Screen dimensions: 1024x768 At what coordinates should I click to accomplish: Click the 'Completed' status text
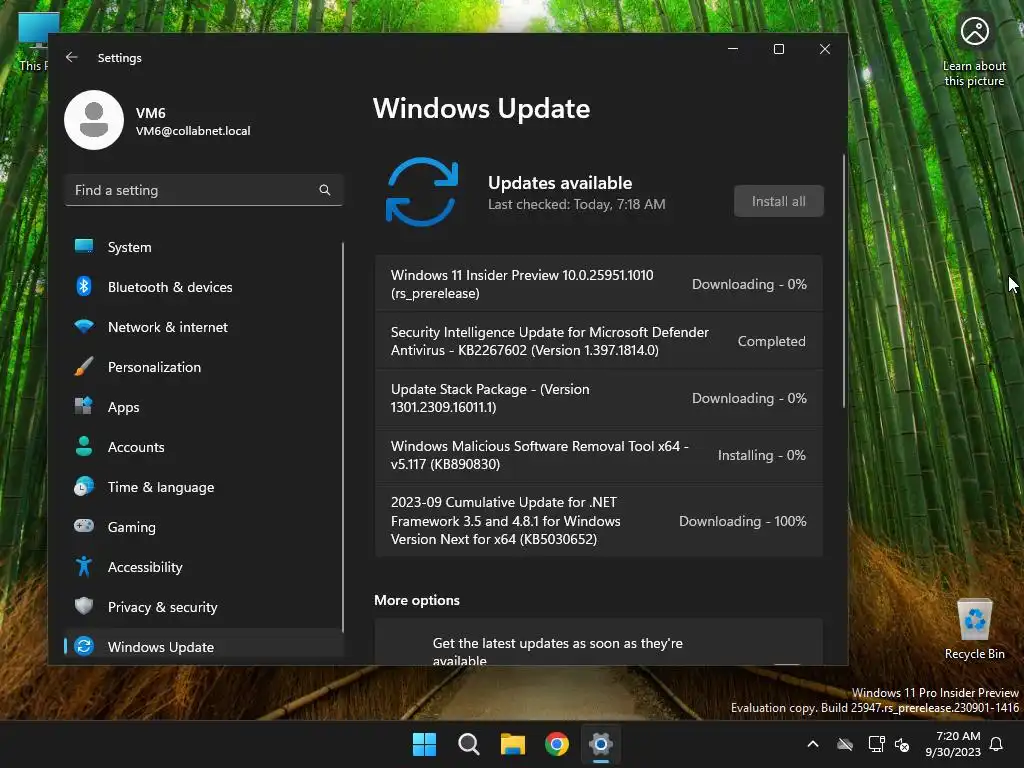point(771,341)
